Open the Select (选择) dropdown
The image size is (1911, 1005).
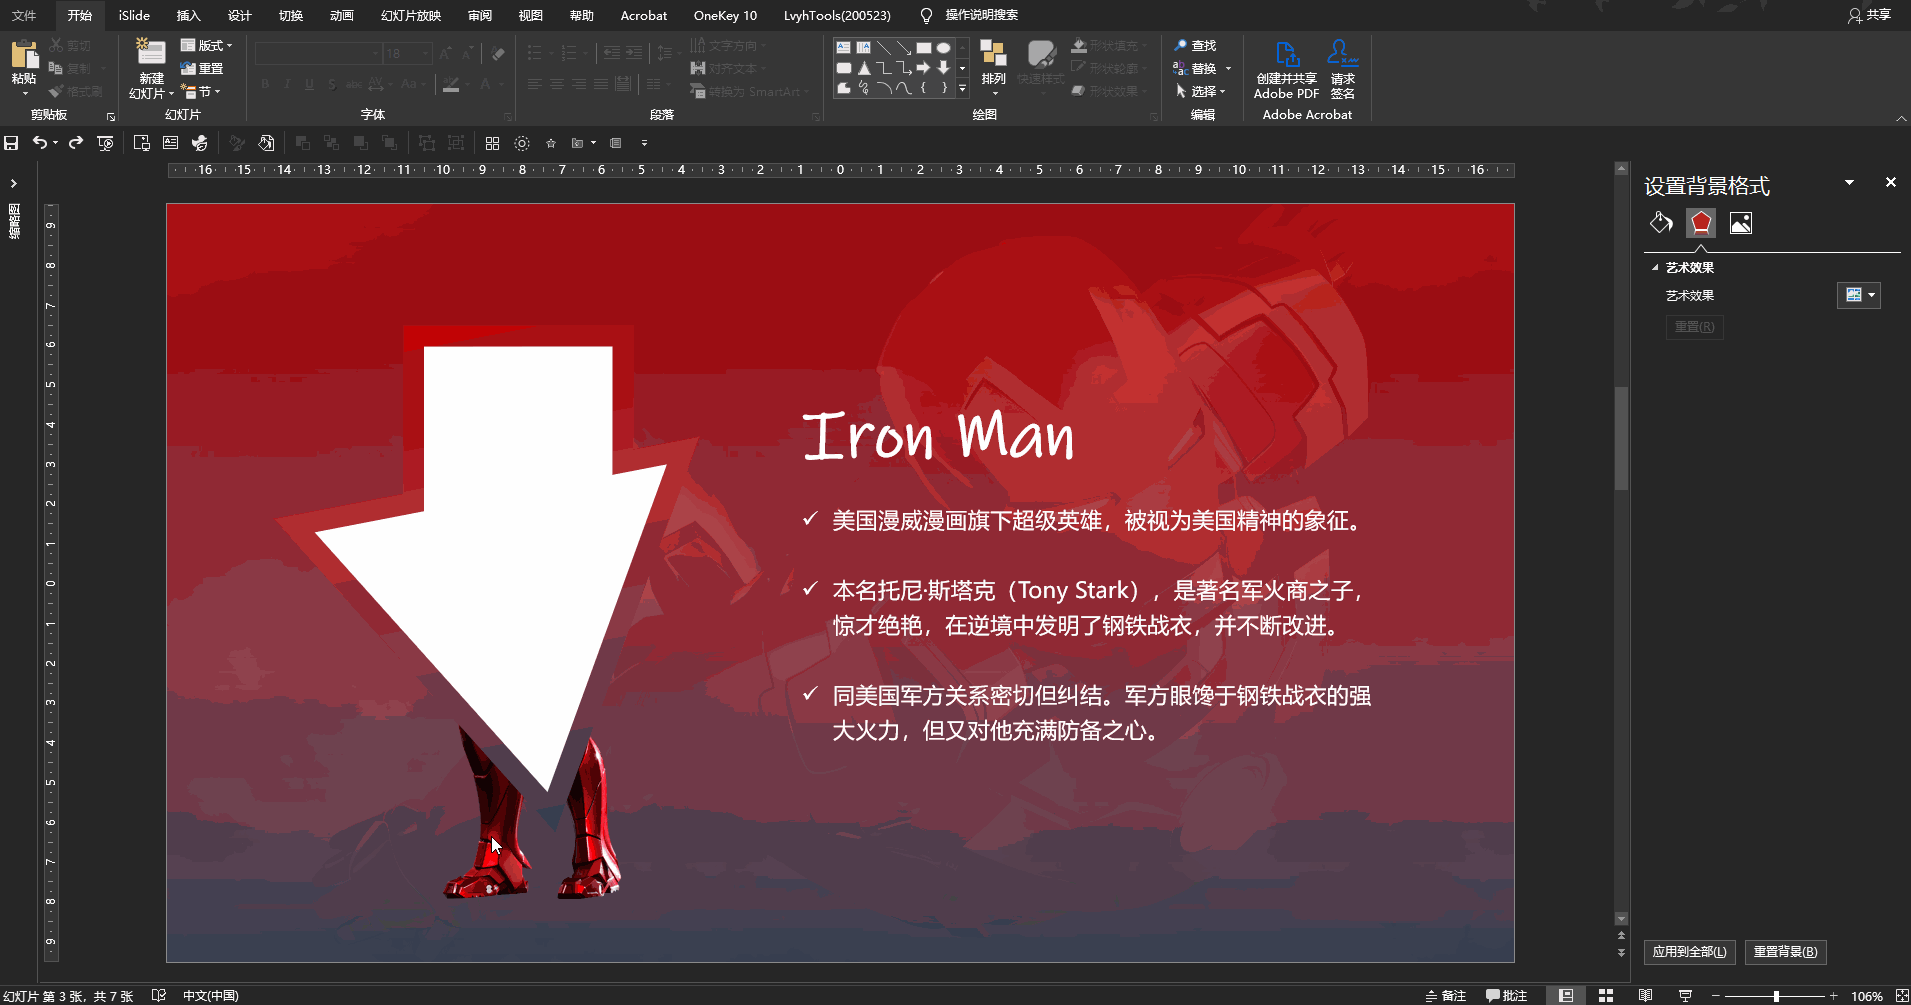pos(1200,91)
